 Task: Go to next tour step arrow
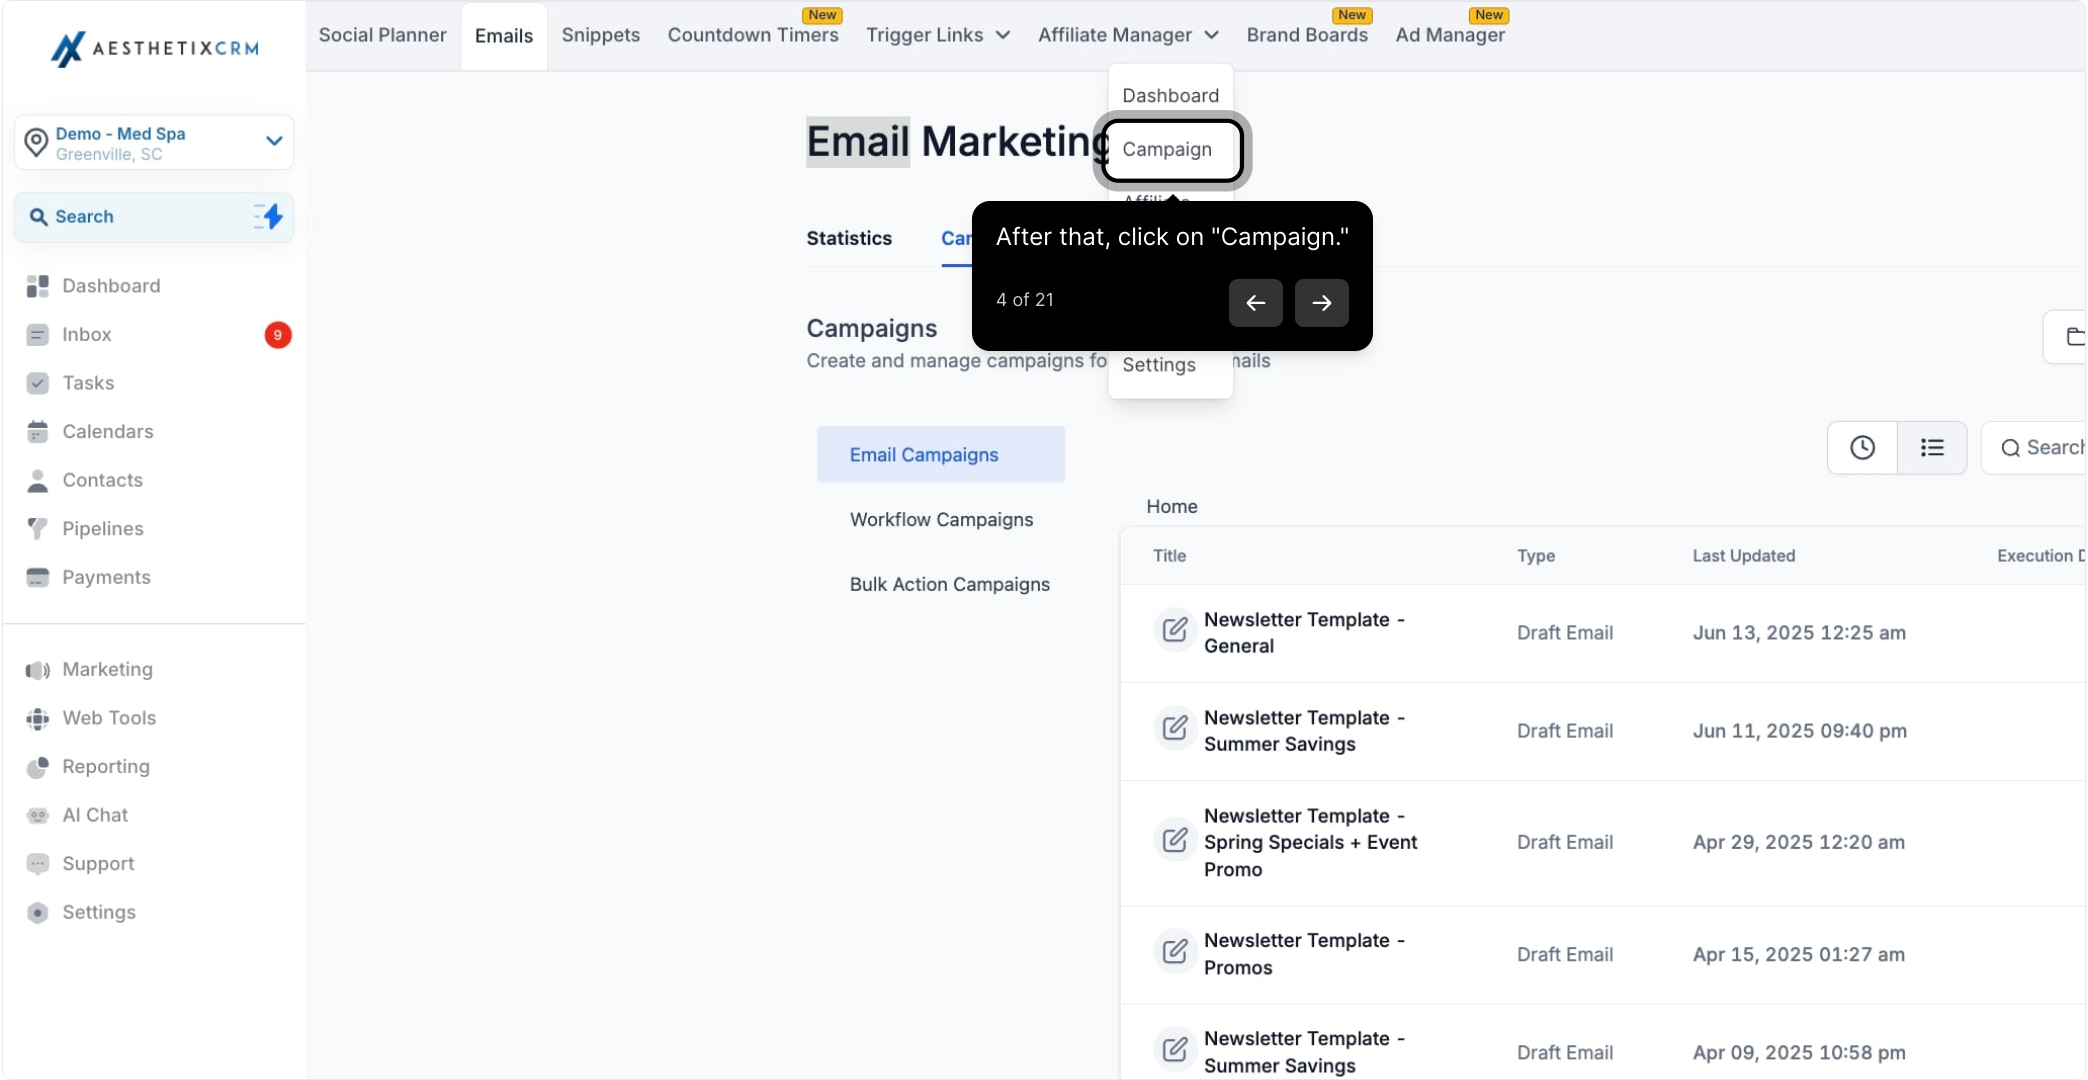click(x=1321, y=303)
